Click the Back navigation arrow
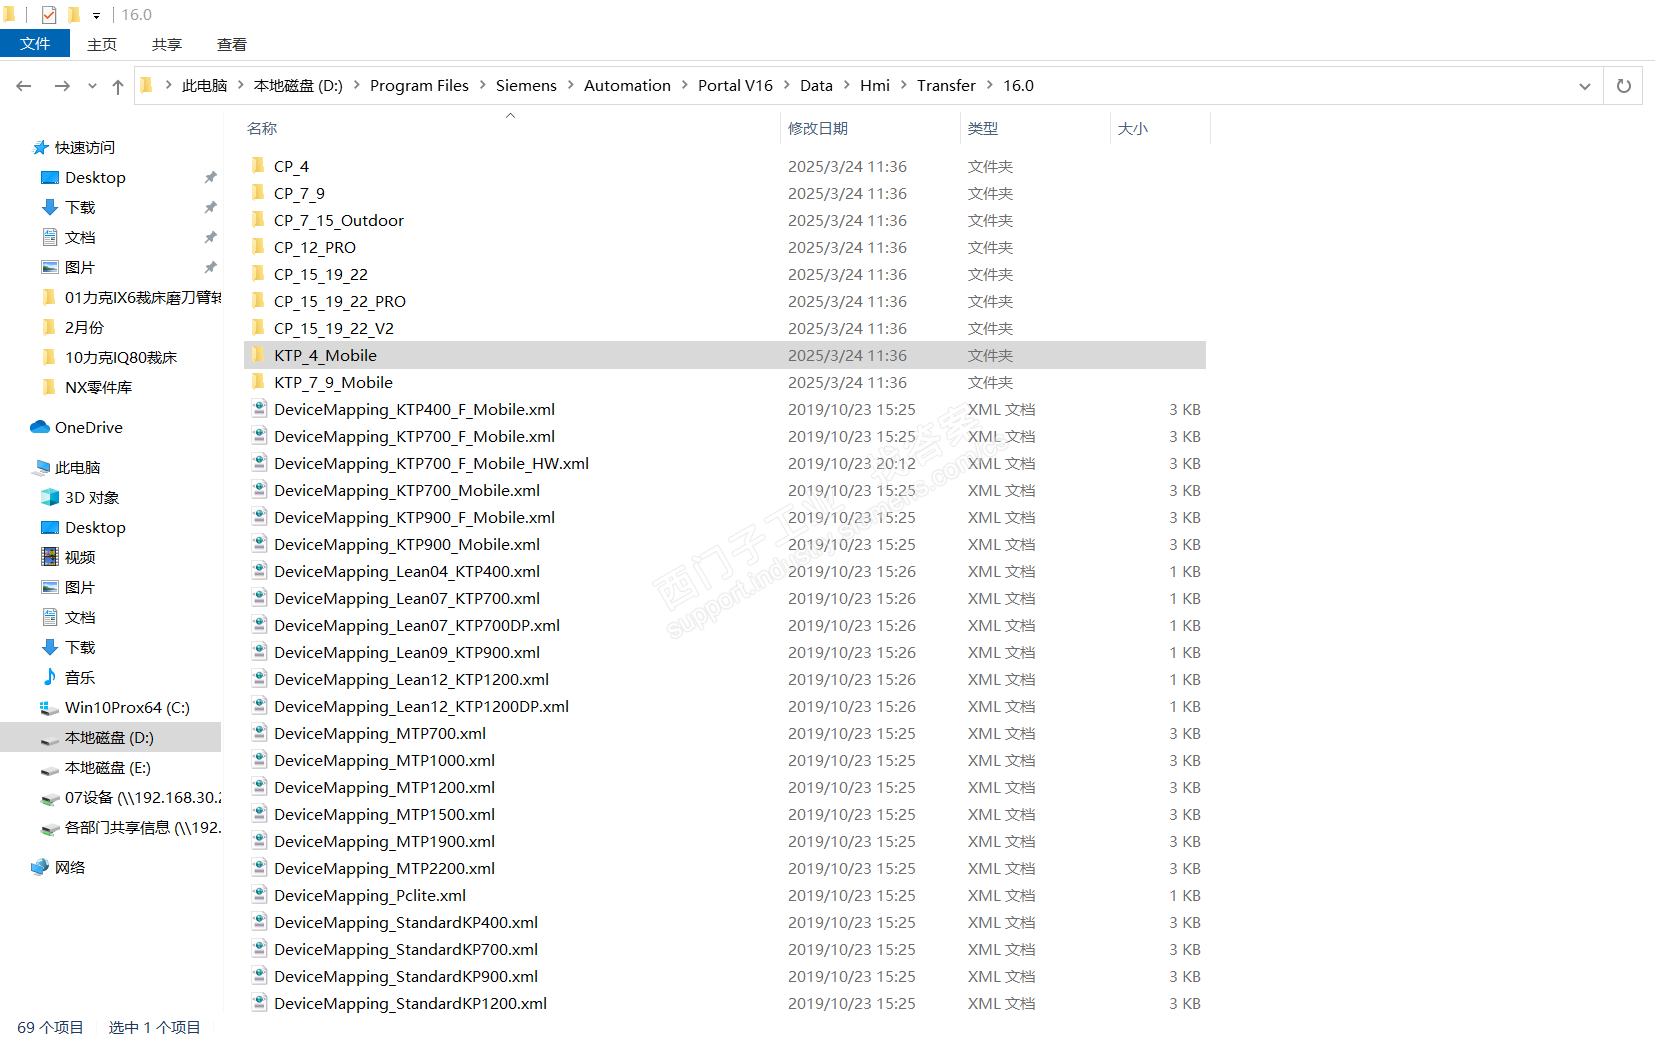 point(24,86)
